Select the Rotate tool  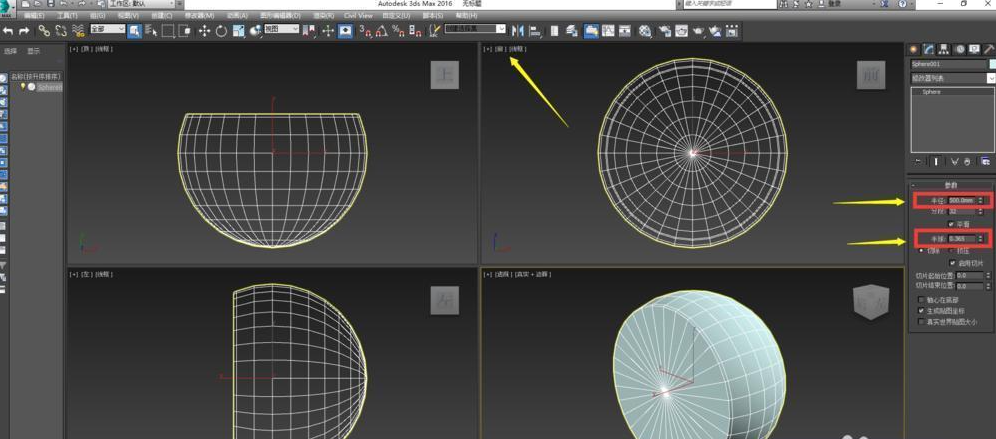[221, 31]
